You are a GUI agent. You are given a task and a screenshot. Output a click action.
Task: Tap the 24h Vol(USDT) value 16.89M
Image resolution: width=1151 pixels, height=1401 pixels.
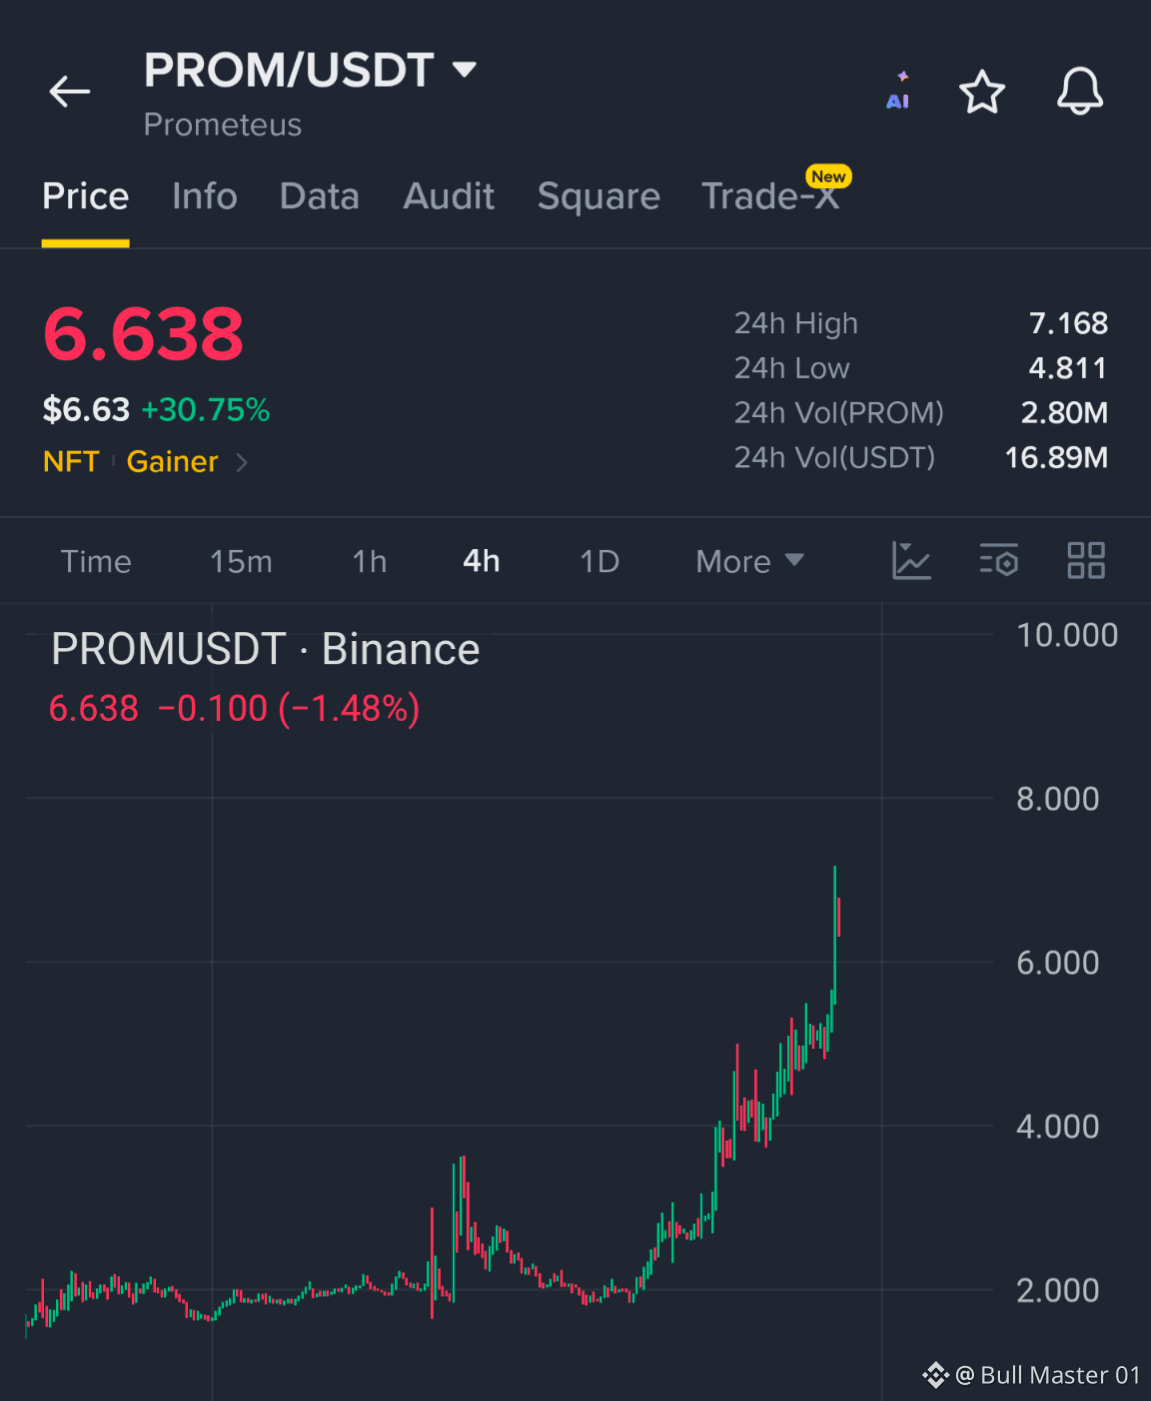tap(1056, 457)
